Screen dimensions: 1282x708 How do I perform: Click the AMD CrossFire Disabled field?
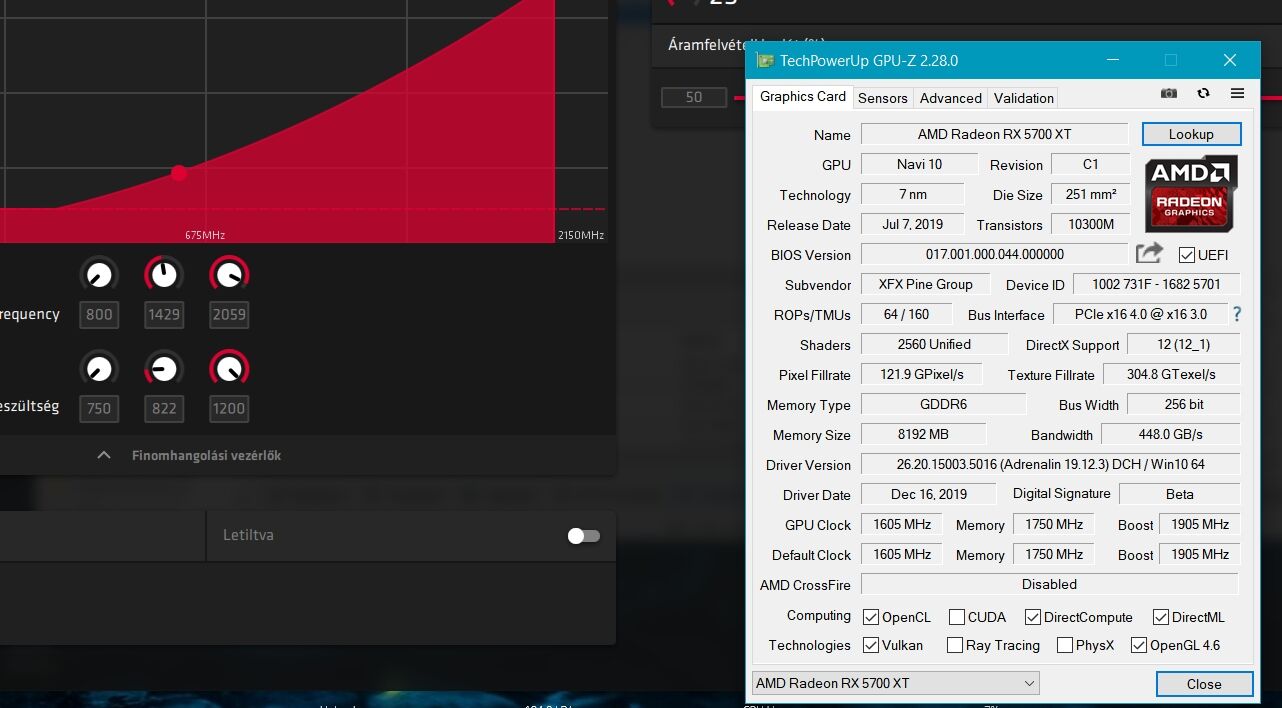coord(1049,584)
